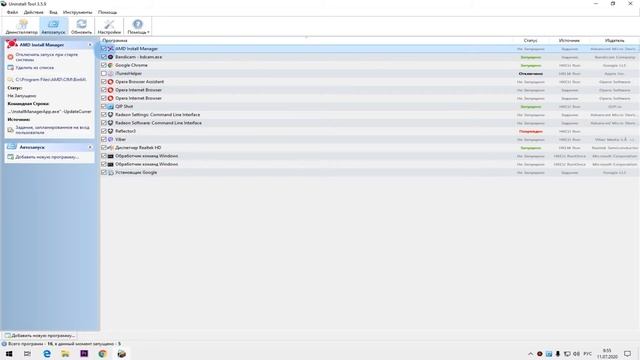Open the Помощь toolbar dropdown arrow
640x360 pixels.
(x=148, y=32)
